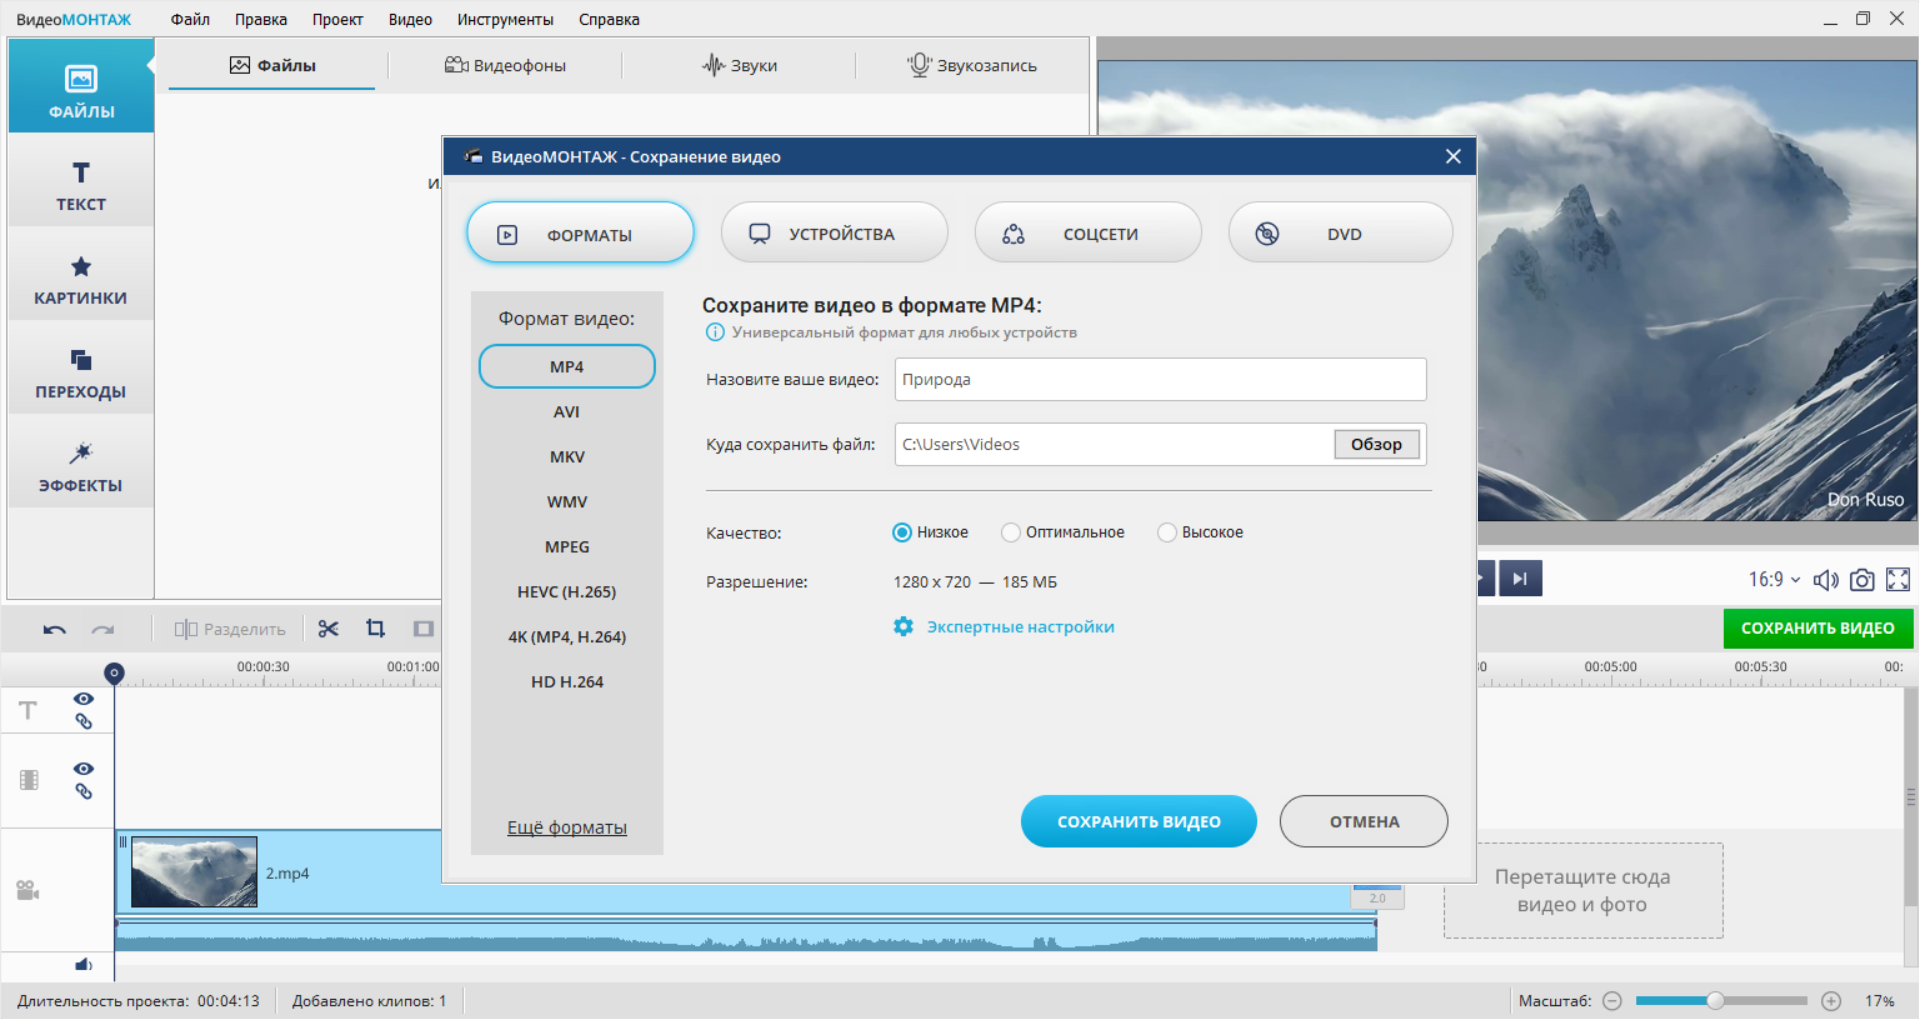Select the DVD export tab
Image resolution: width=1919 pixels, height=1019 pixels.
(x=1341, y=234)
